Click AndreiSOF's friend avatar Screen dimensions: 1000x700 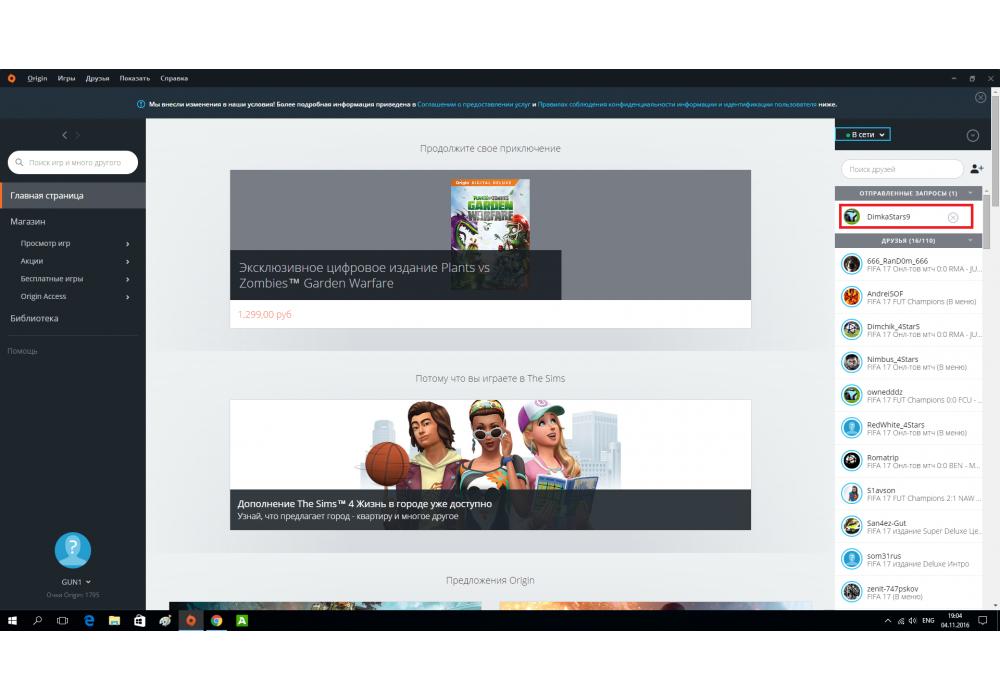click(x=851, y=297)
